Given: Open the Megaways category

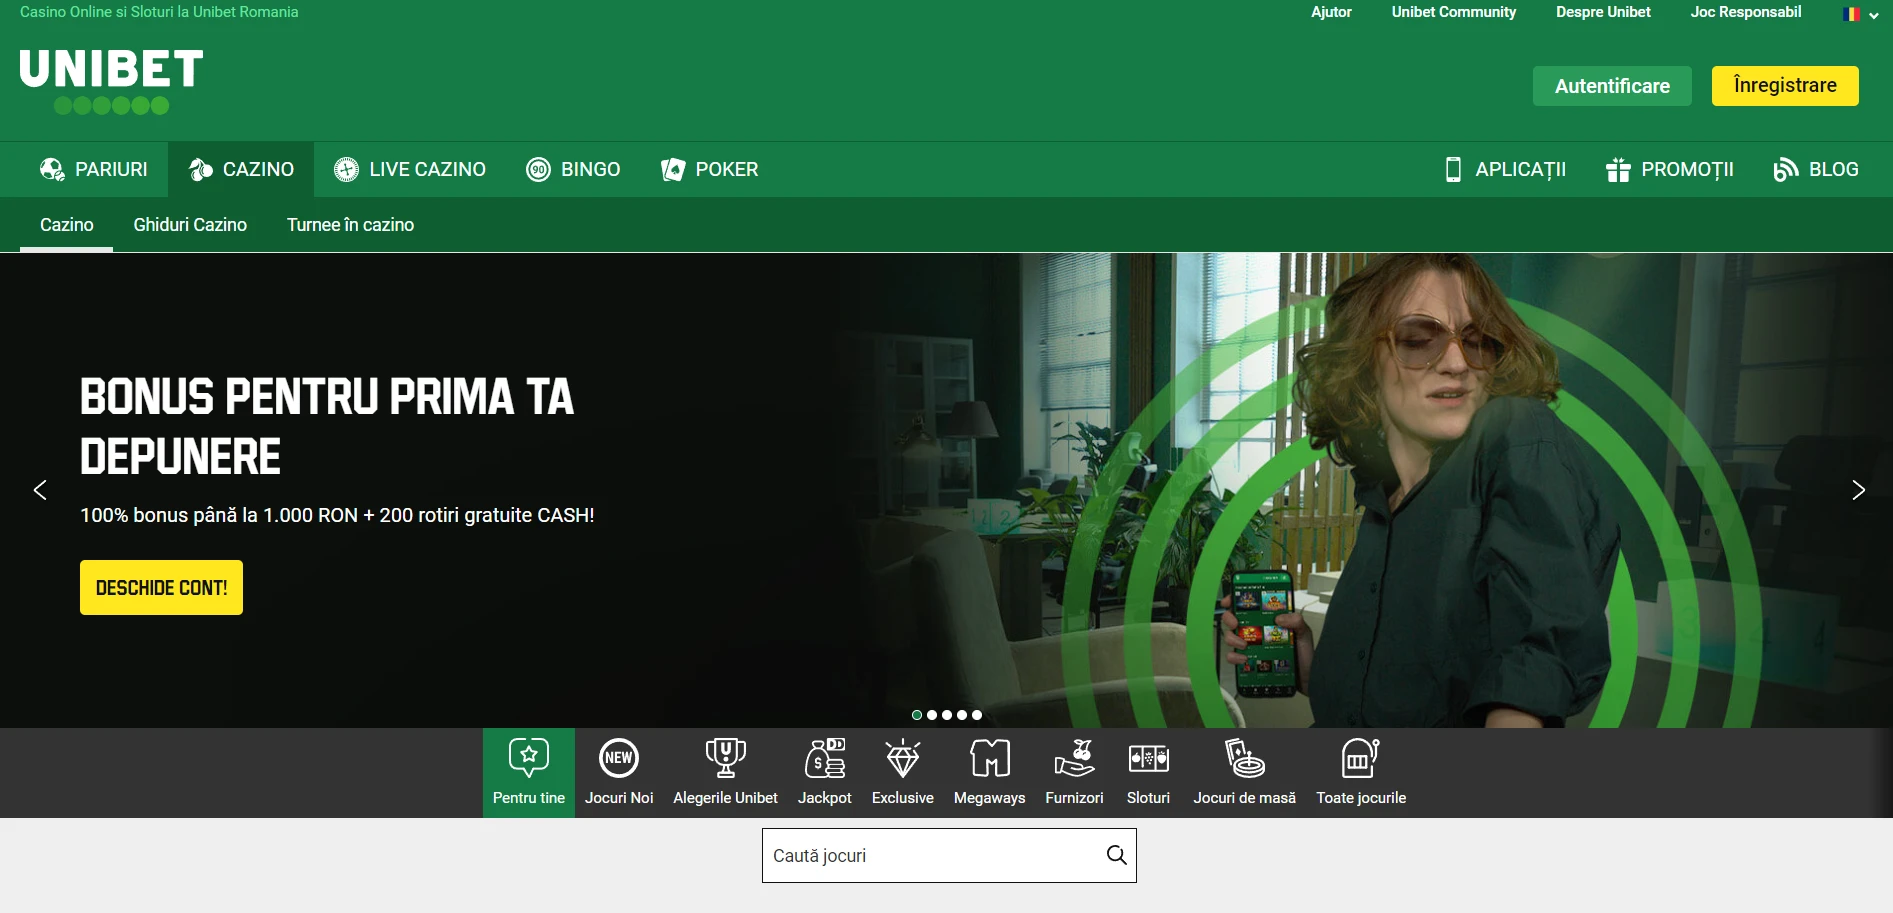Looking at the screenshot, I should [990, 773].
